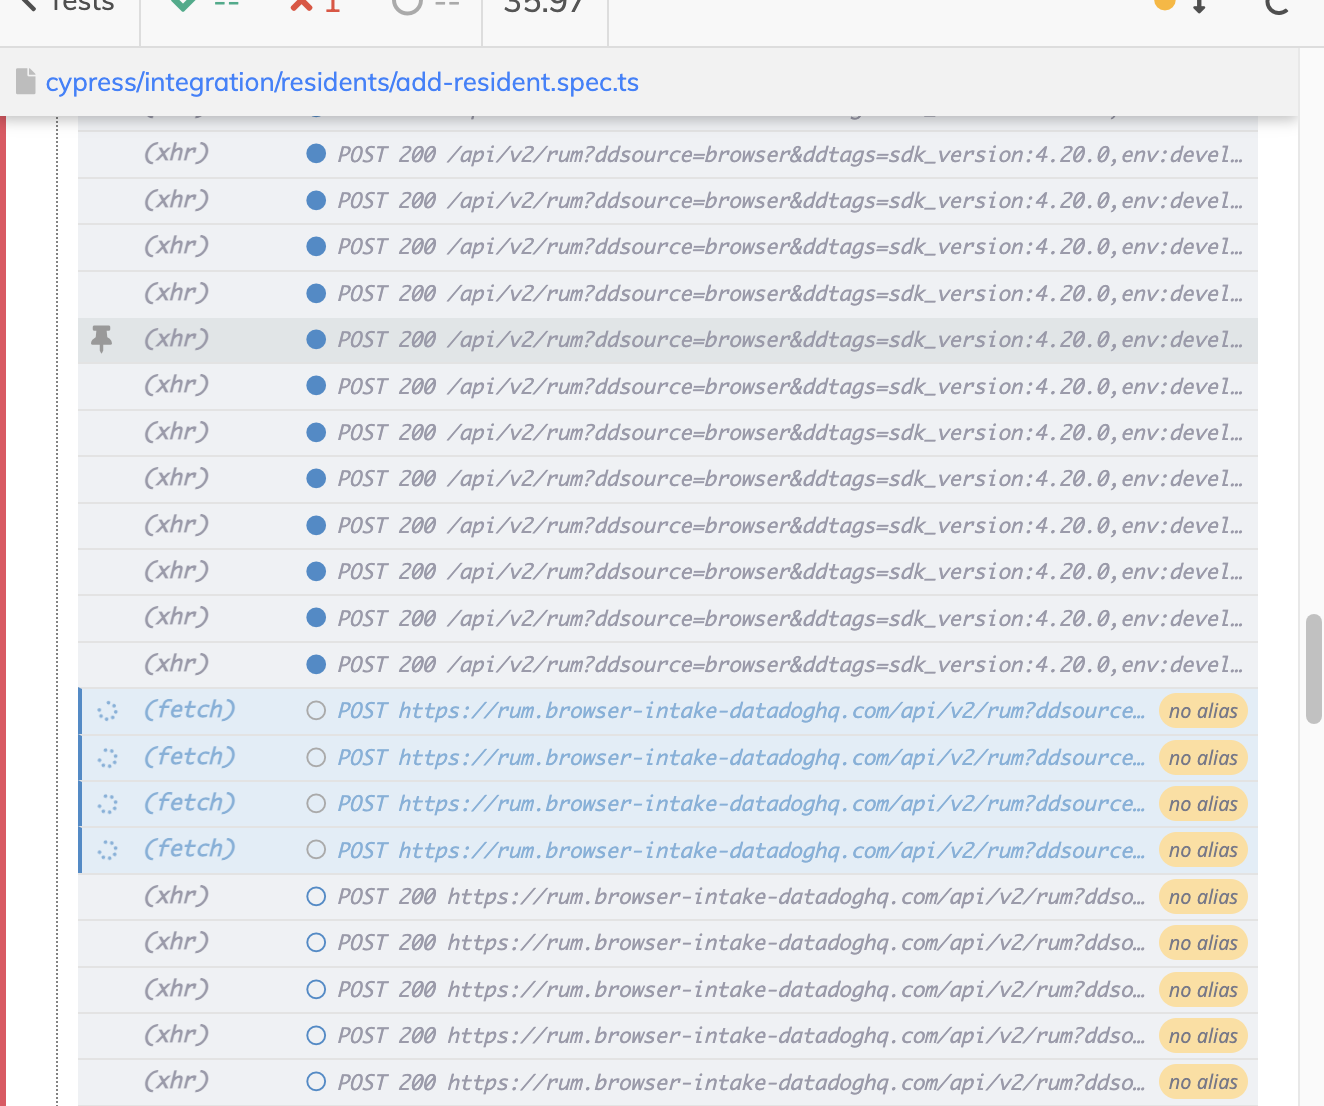Click the reload tests icon at top right
This screenshot has height=1106, width=1324.
click(x=1276, y=5)
